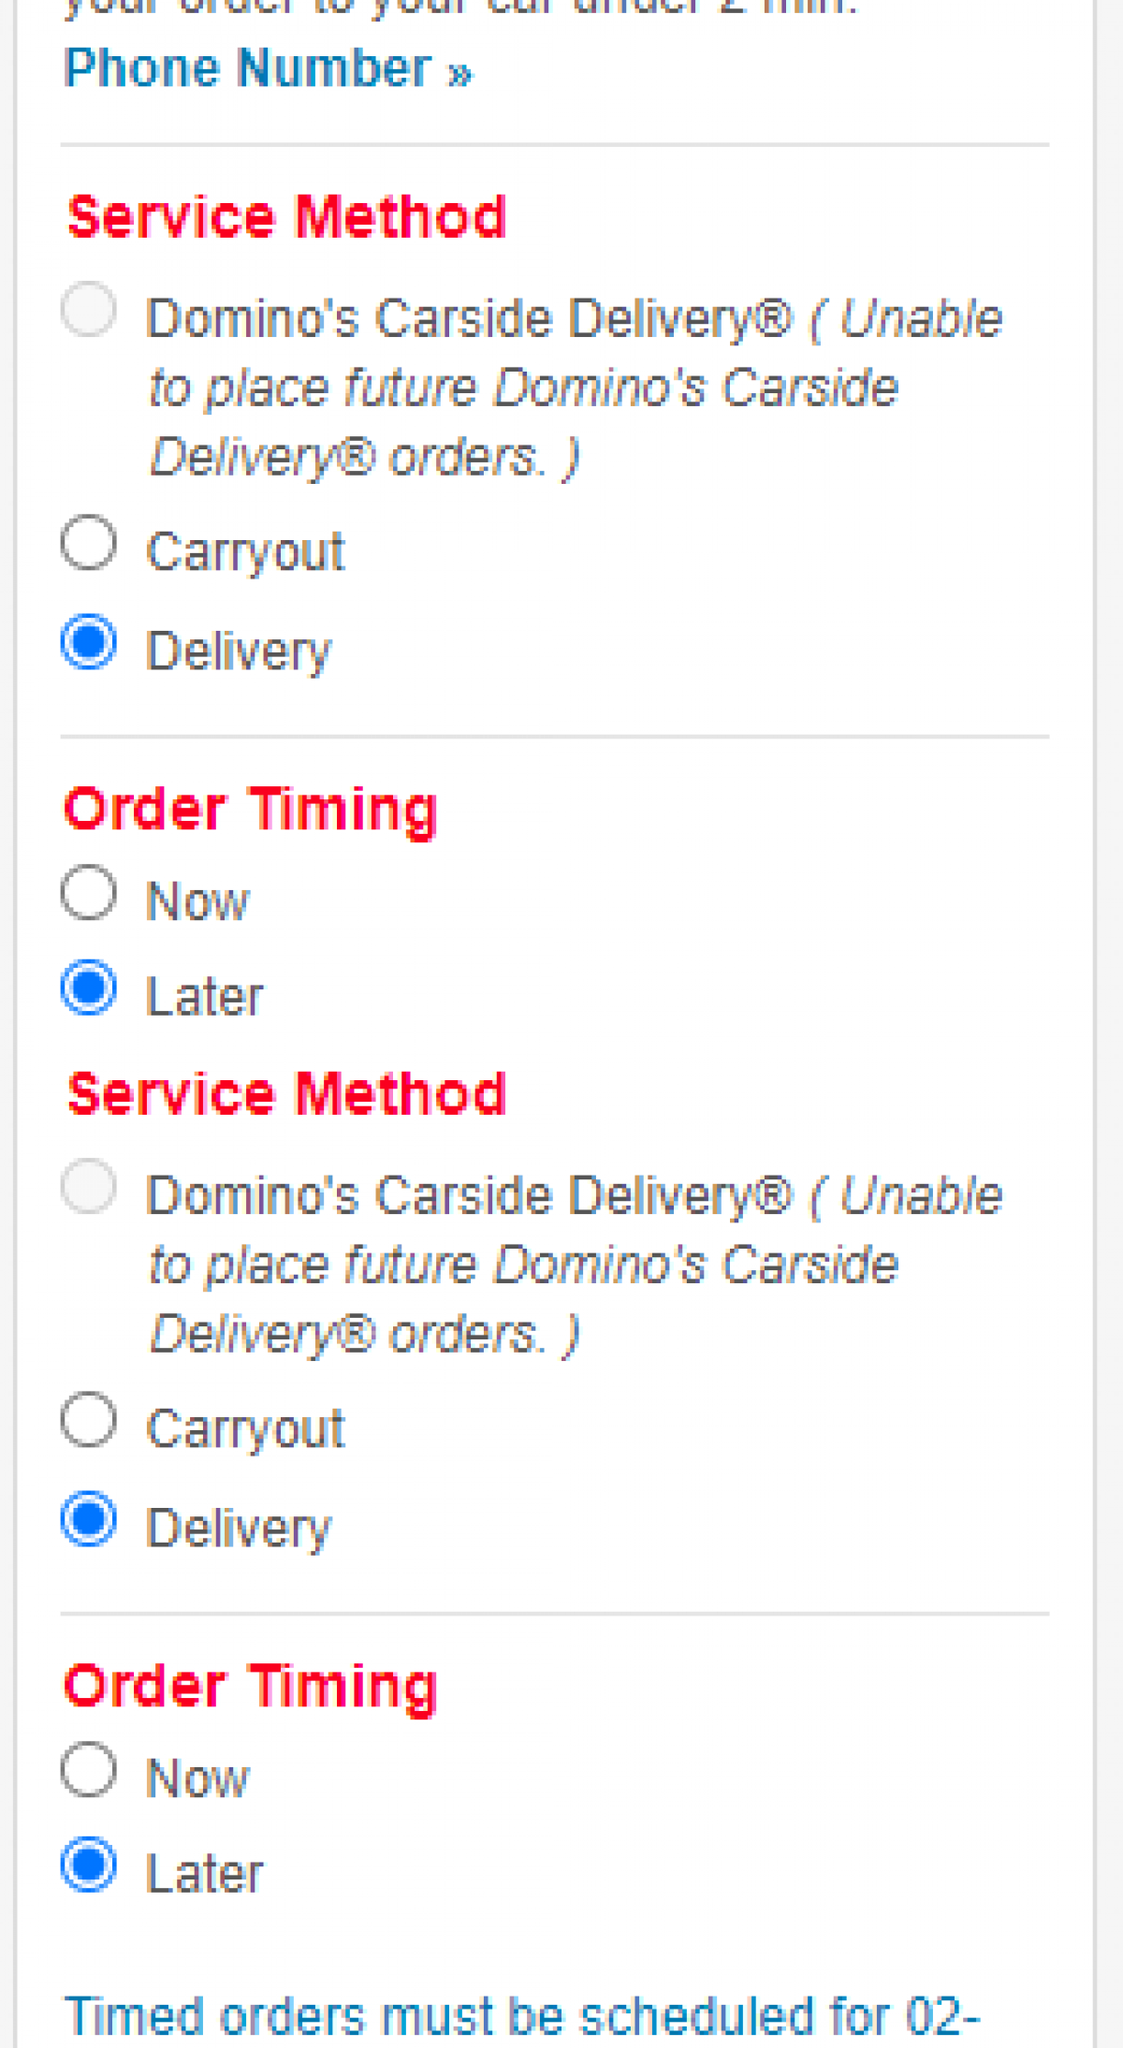Select Delivery radio in second Service Method group
The image size is (1123, 2048).
point(89,1519)
